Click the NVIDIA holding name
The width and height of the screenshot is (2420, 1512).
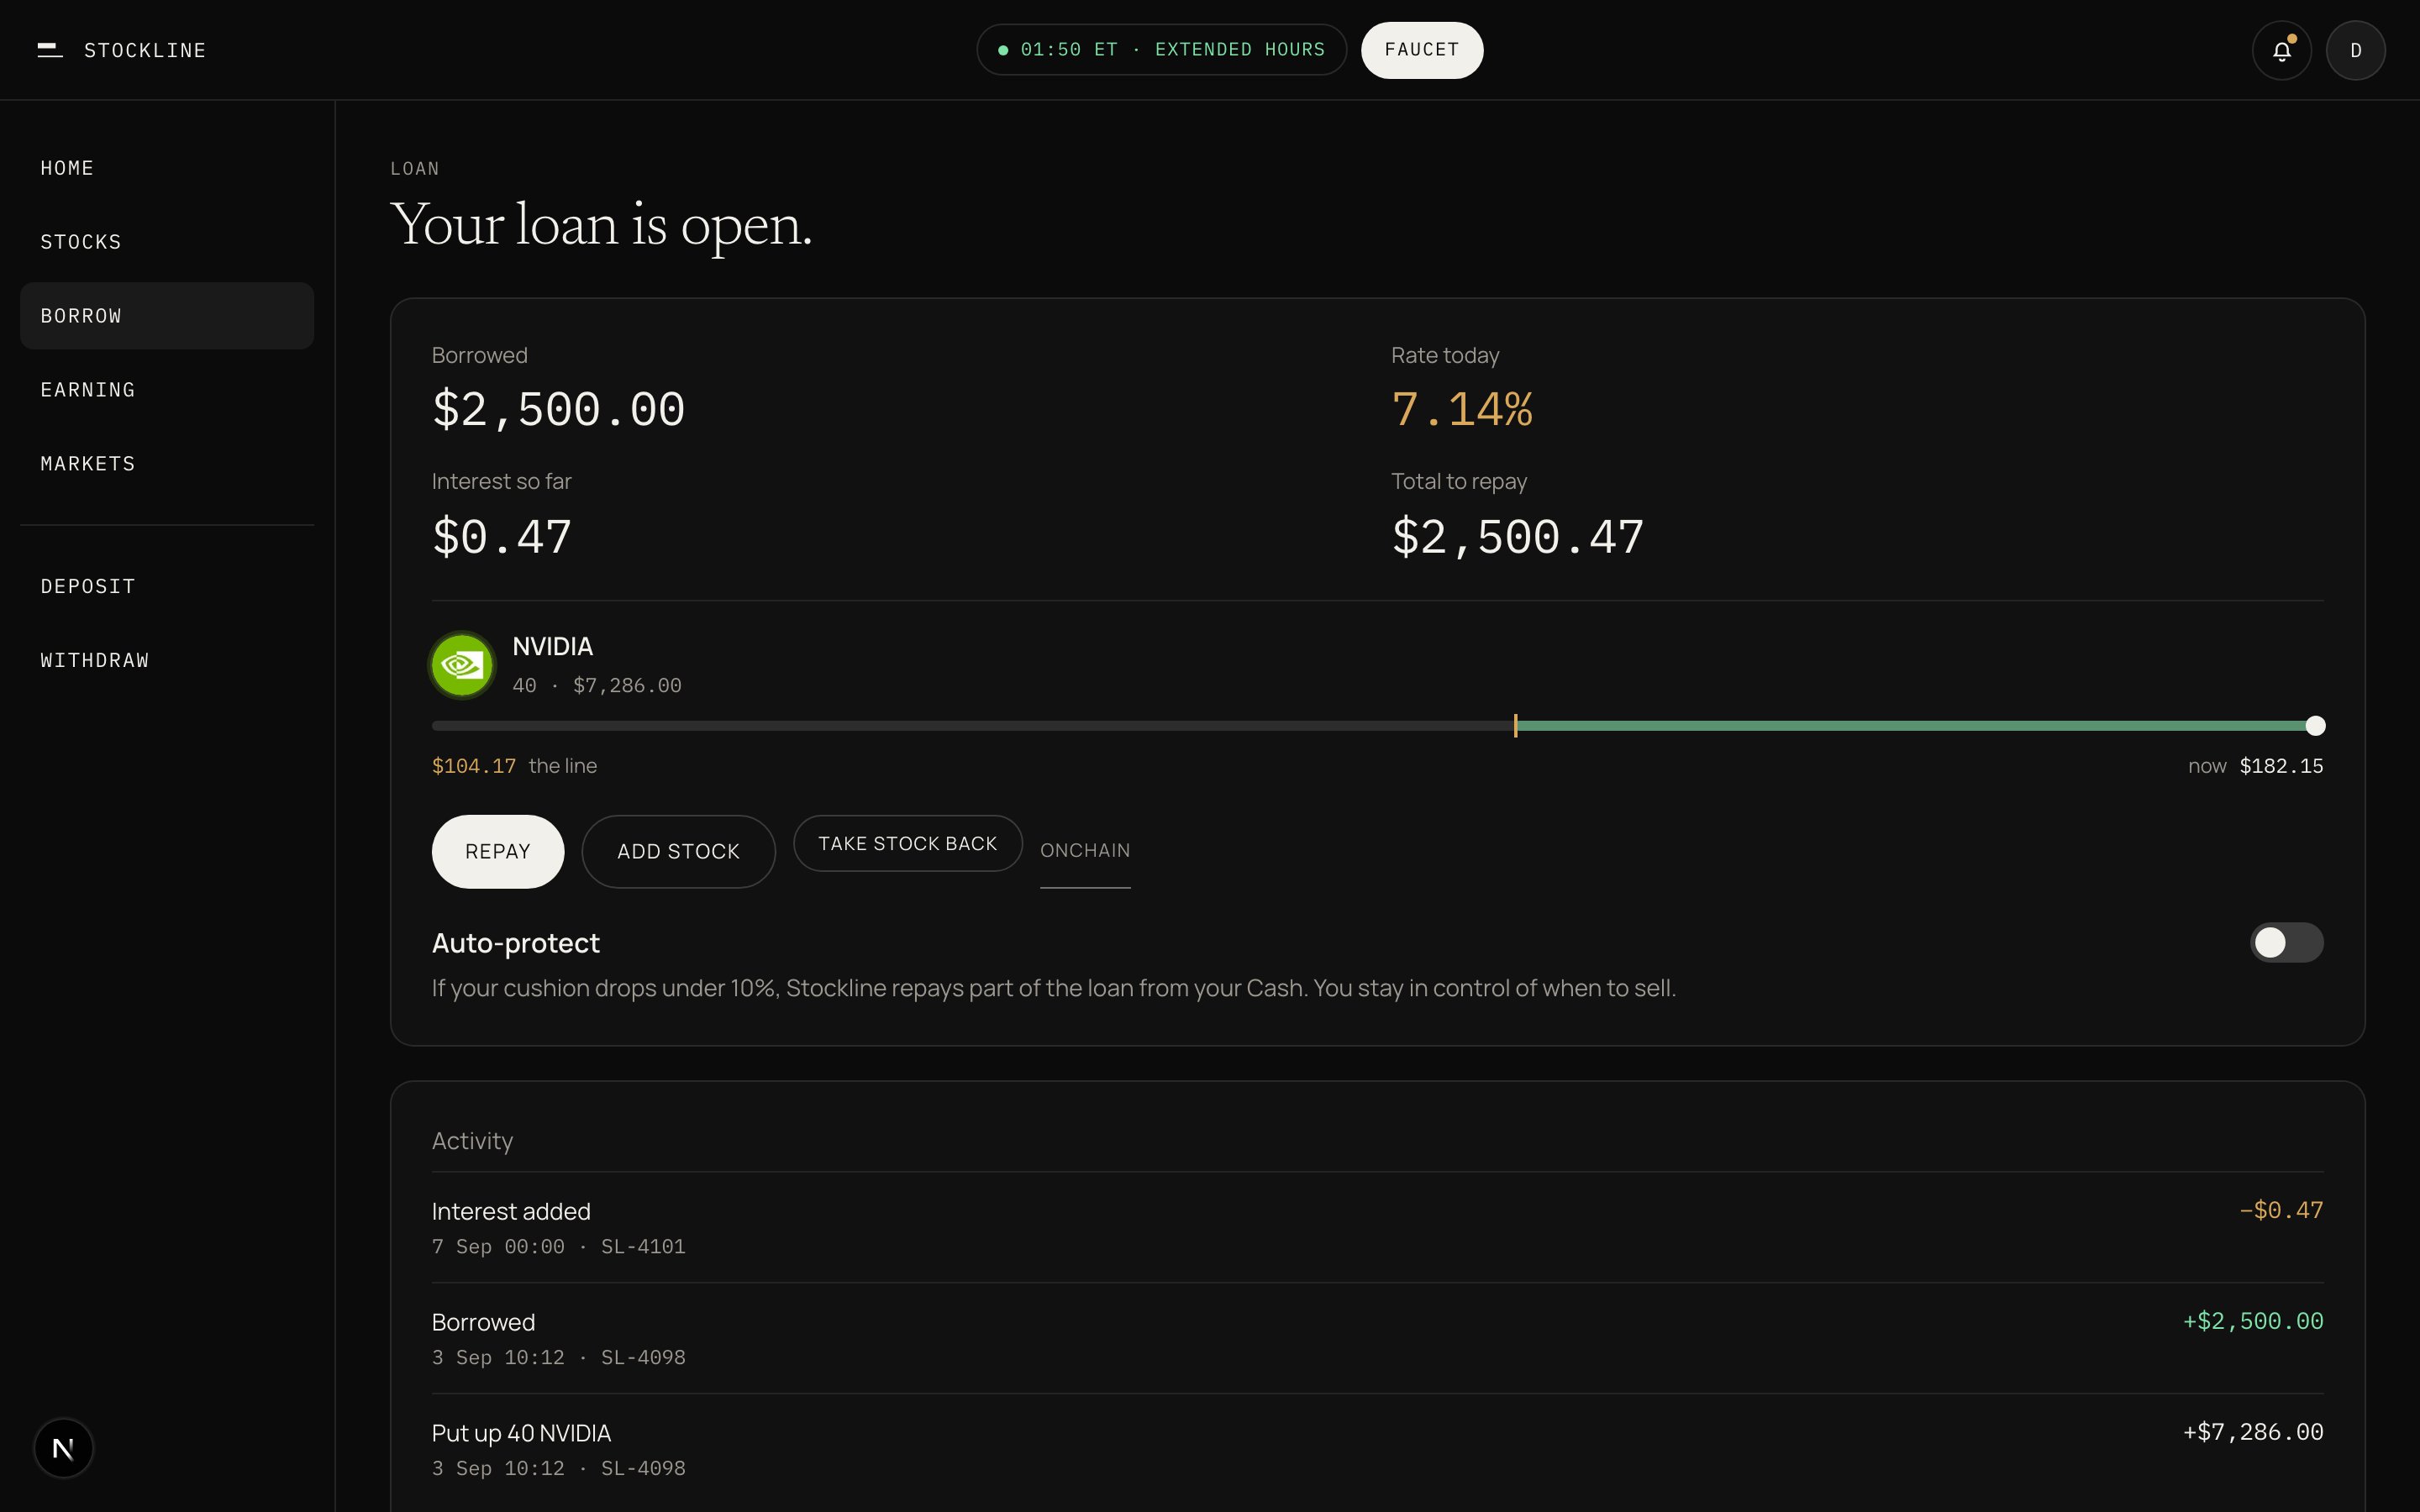coord(552,647)
